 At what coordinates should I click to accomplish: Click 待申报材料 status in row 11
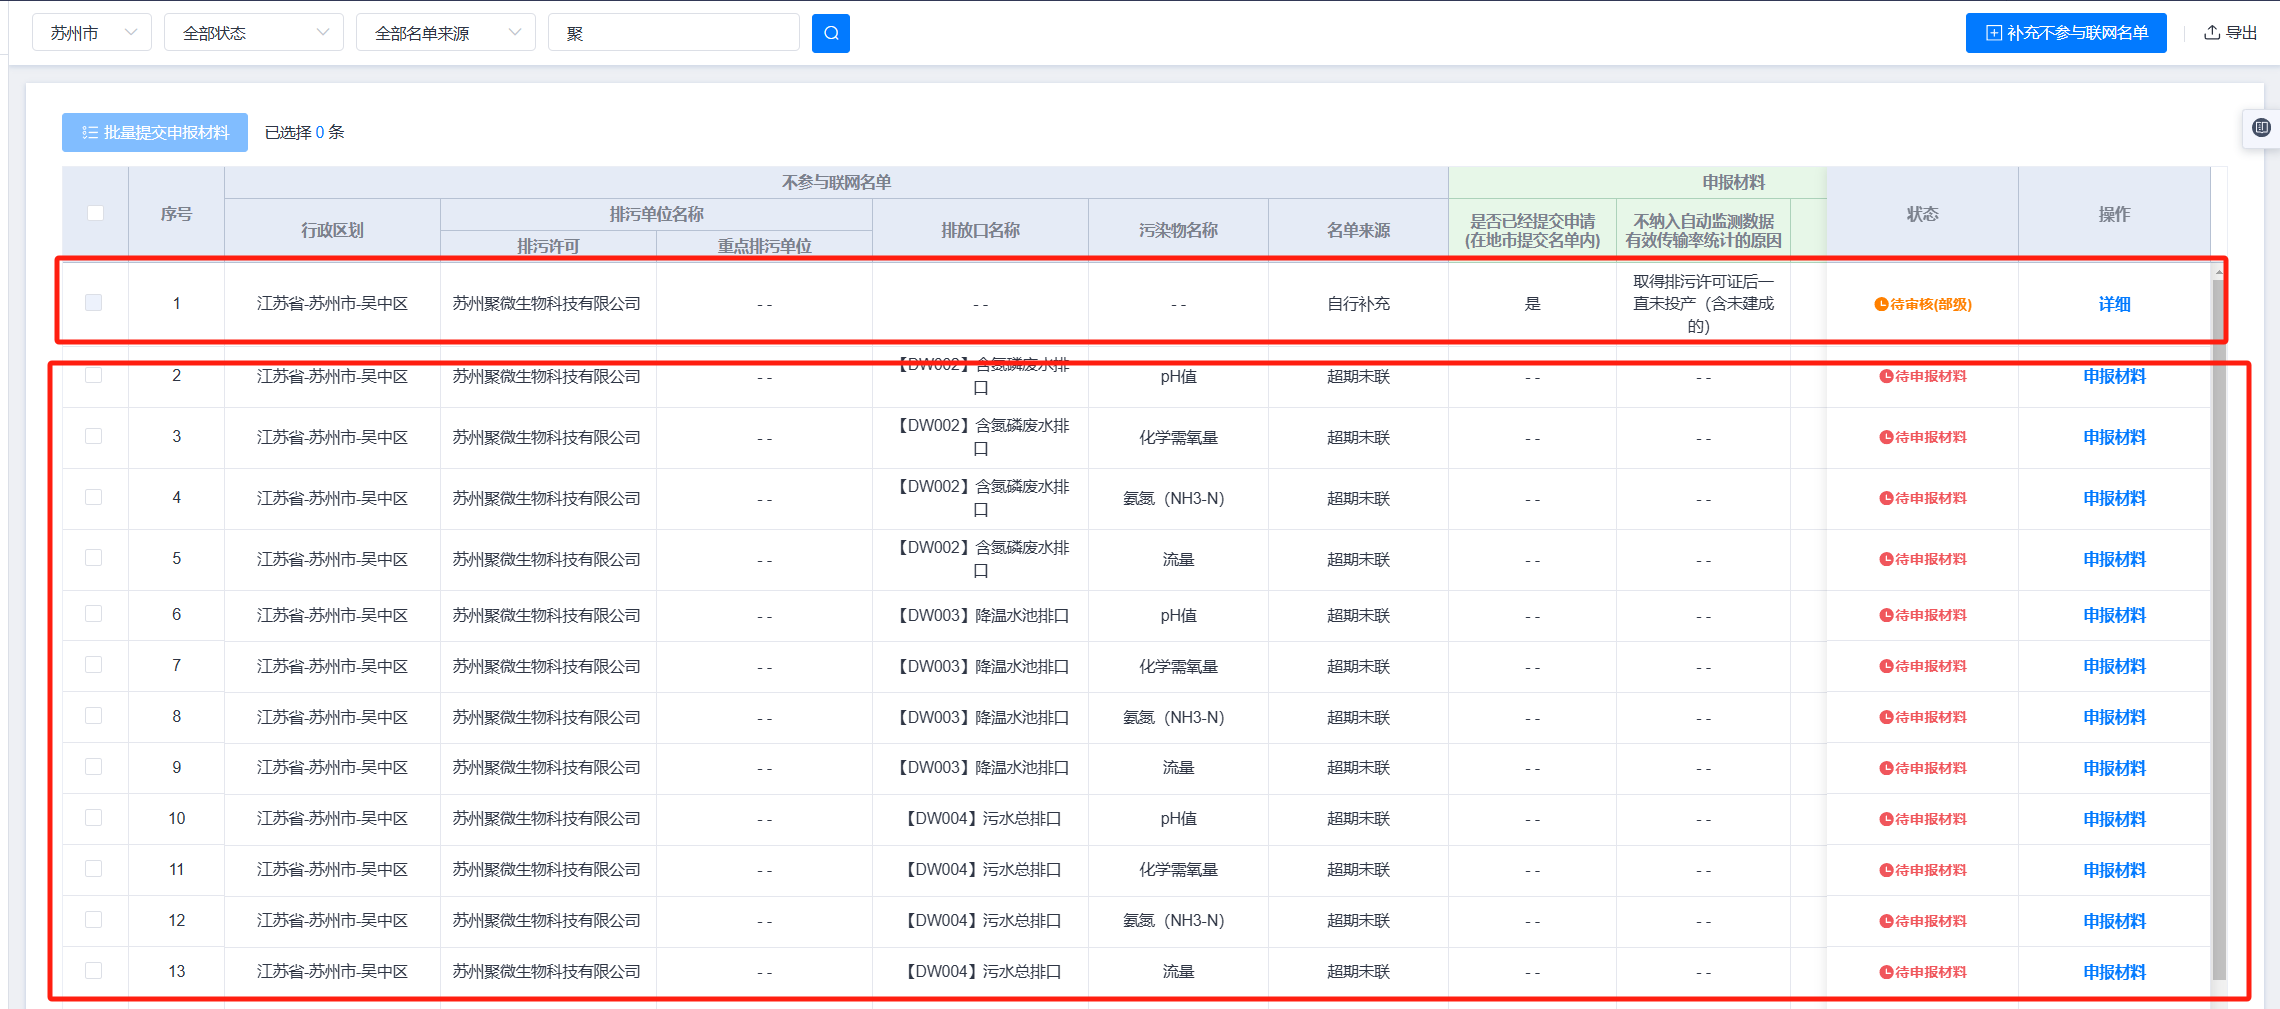point(1923,870)
